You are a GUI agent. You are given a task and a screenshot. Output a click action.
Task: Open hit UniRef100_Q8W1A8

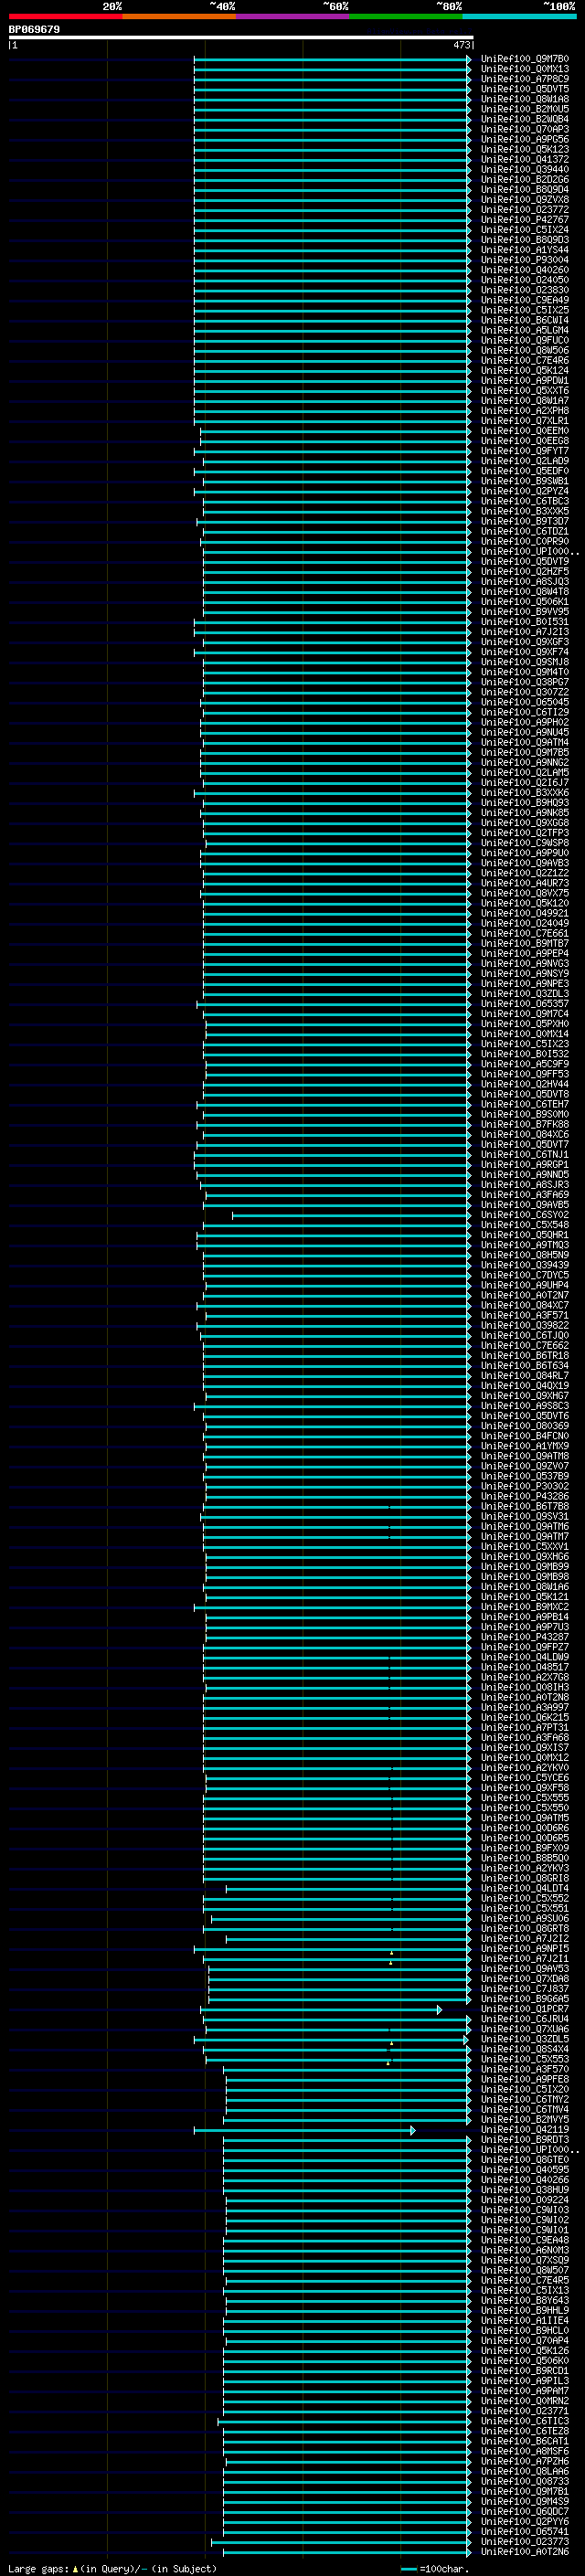click(525, 99)
